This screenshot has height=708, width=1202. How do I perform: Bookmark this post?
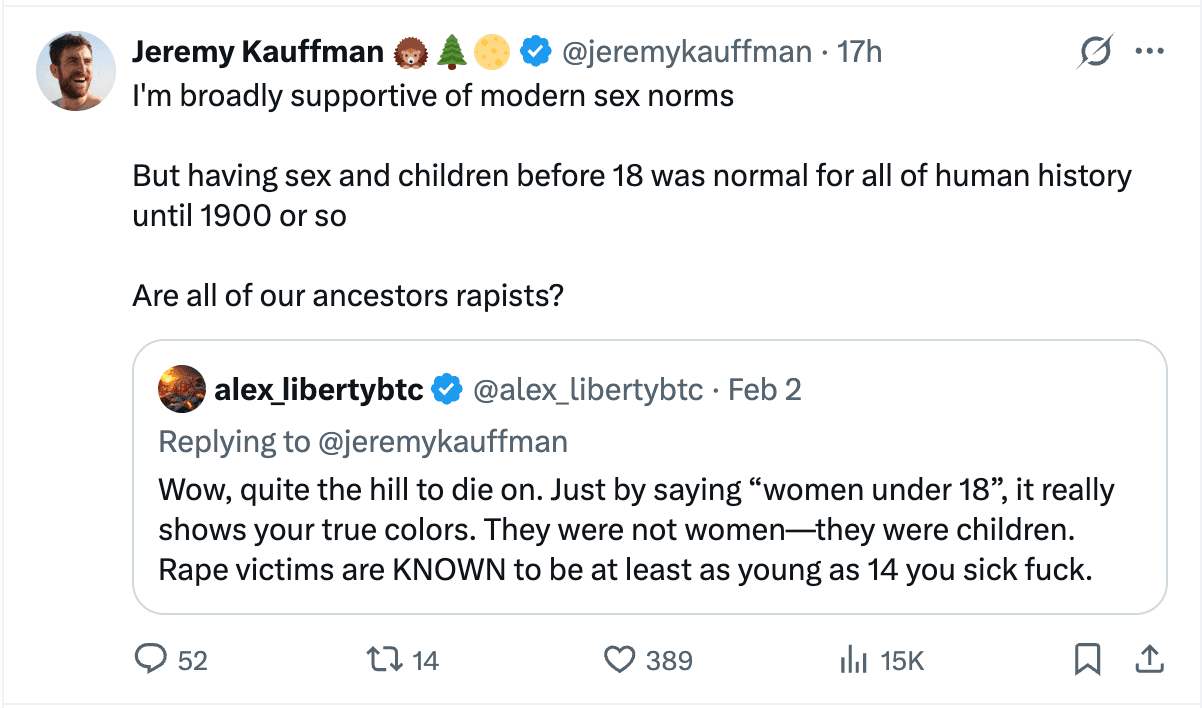point(1087,659)
